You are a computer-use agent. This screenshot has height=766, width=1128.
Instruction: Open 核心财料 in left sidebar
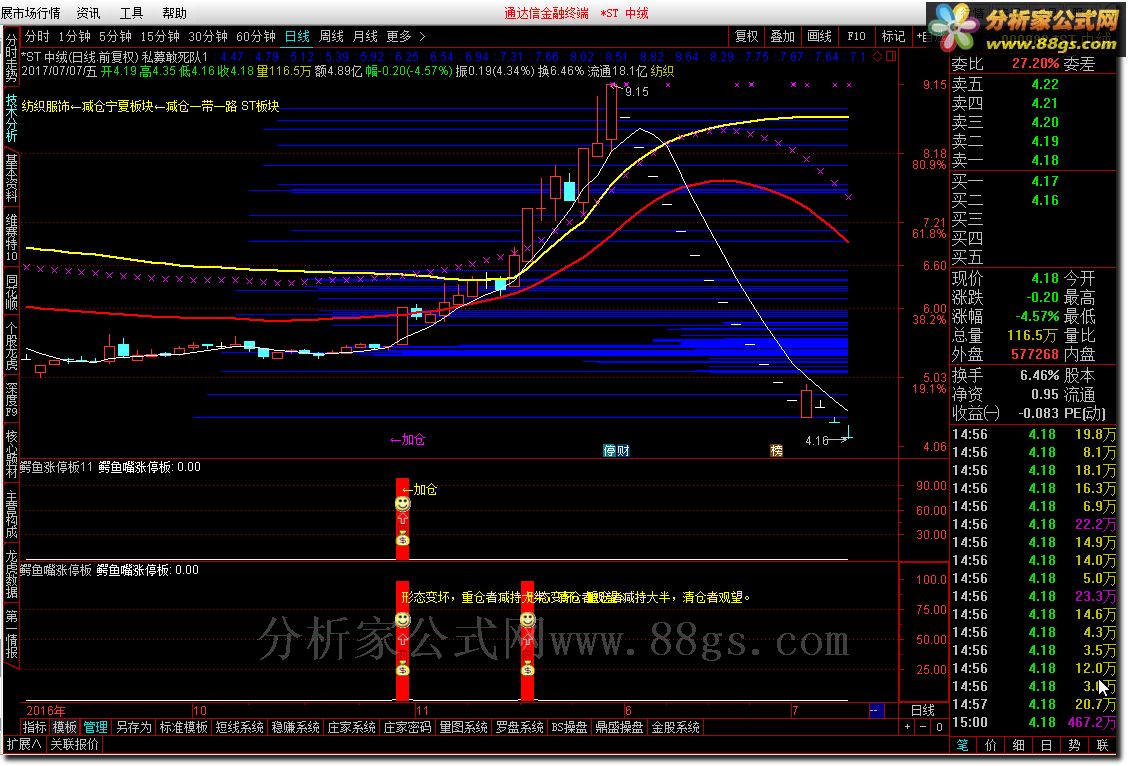pos(11,453)
